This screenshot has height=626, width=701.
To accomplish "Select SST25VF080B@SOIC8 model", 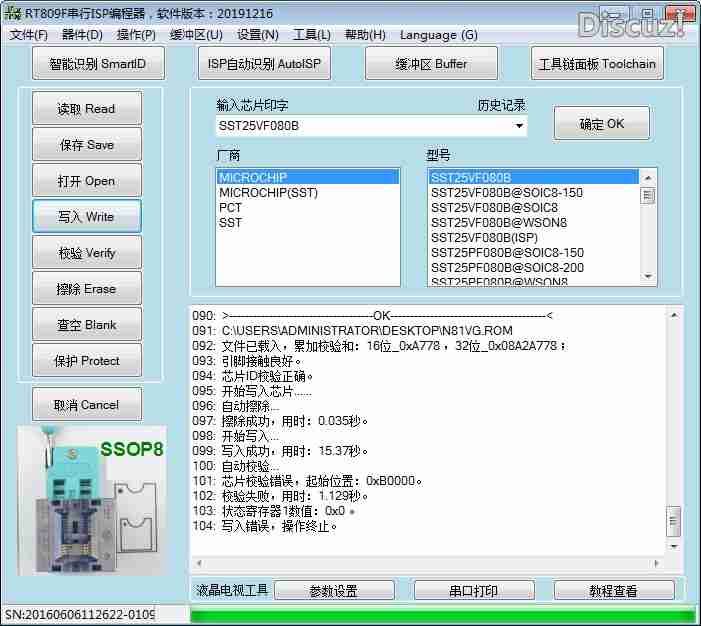I will click(x=534, y=207).
